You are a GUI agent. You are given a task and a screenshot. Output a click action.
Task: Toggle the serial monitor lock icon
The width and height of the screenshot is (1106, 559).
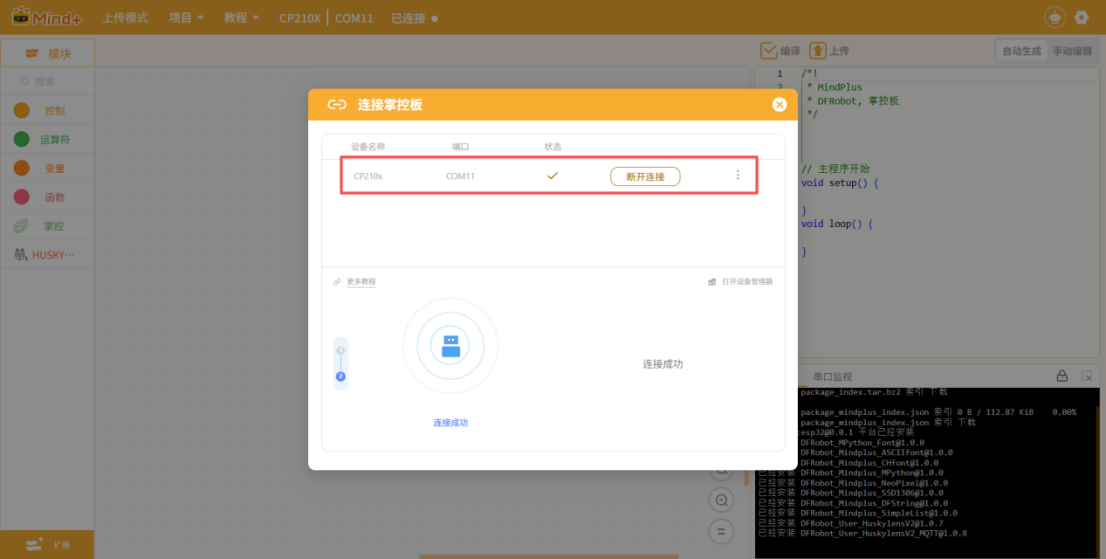click(x=1062, y=376)
